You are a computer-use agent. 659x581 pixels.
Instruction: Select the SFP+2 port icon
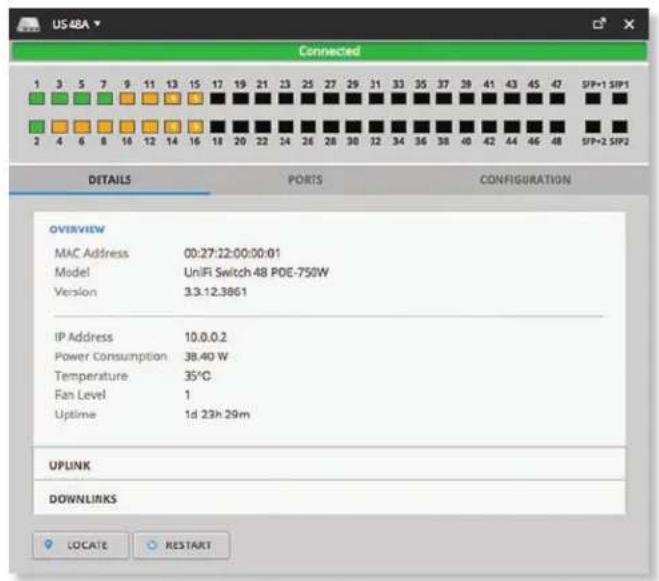(593, 127)
